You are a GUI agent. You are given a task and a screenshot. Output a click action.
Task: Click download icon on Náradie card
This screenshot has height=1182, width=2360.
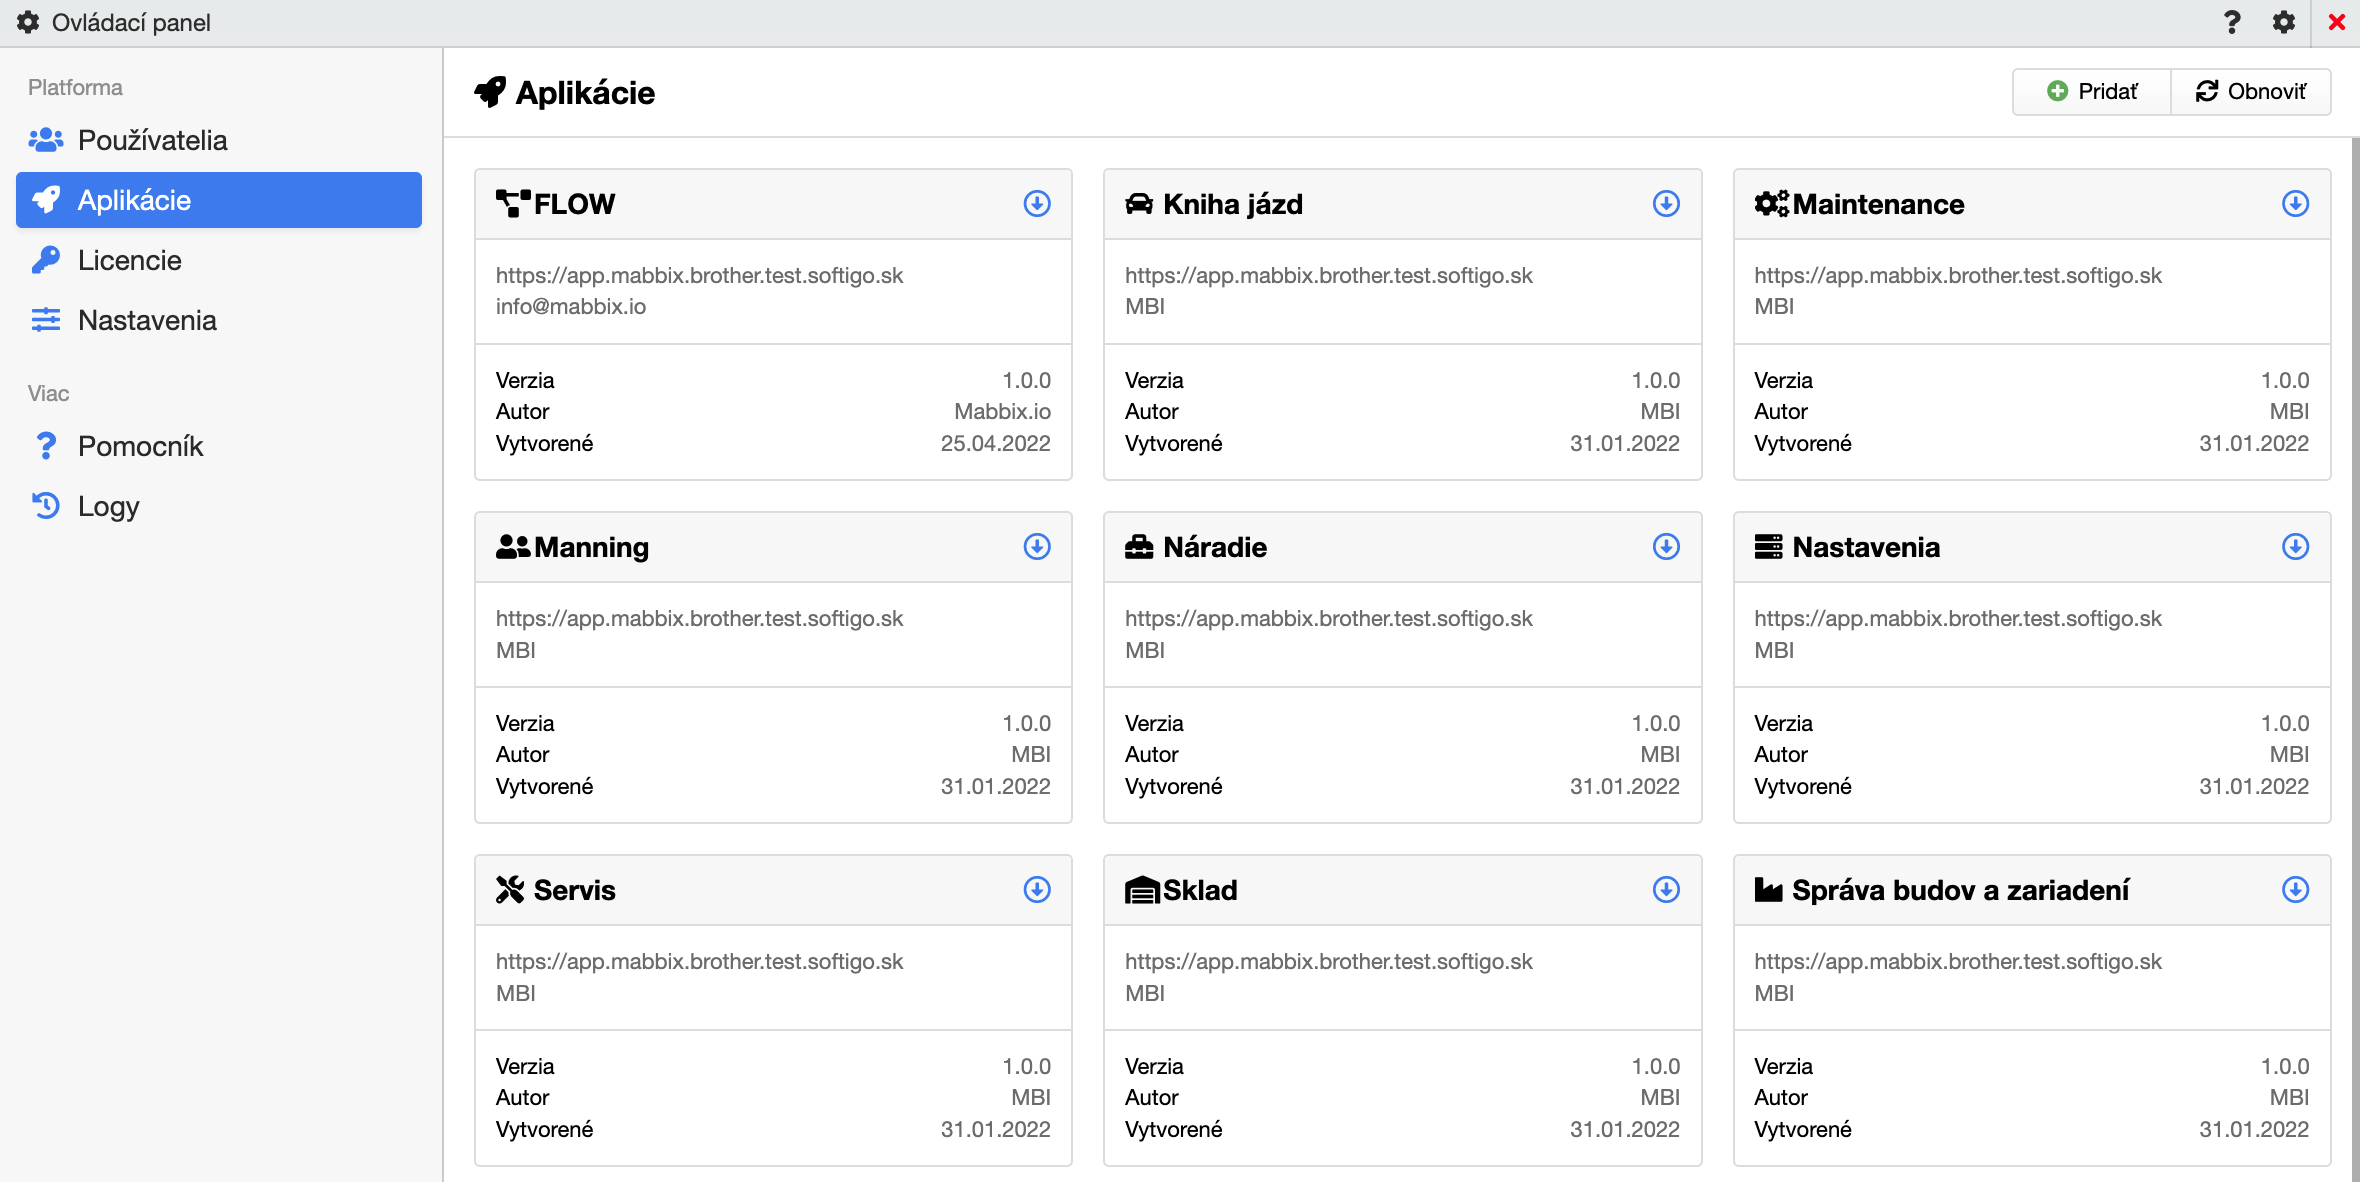click(x=1666, y=547)
